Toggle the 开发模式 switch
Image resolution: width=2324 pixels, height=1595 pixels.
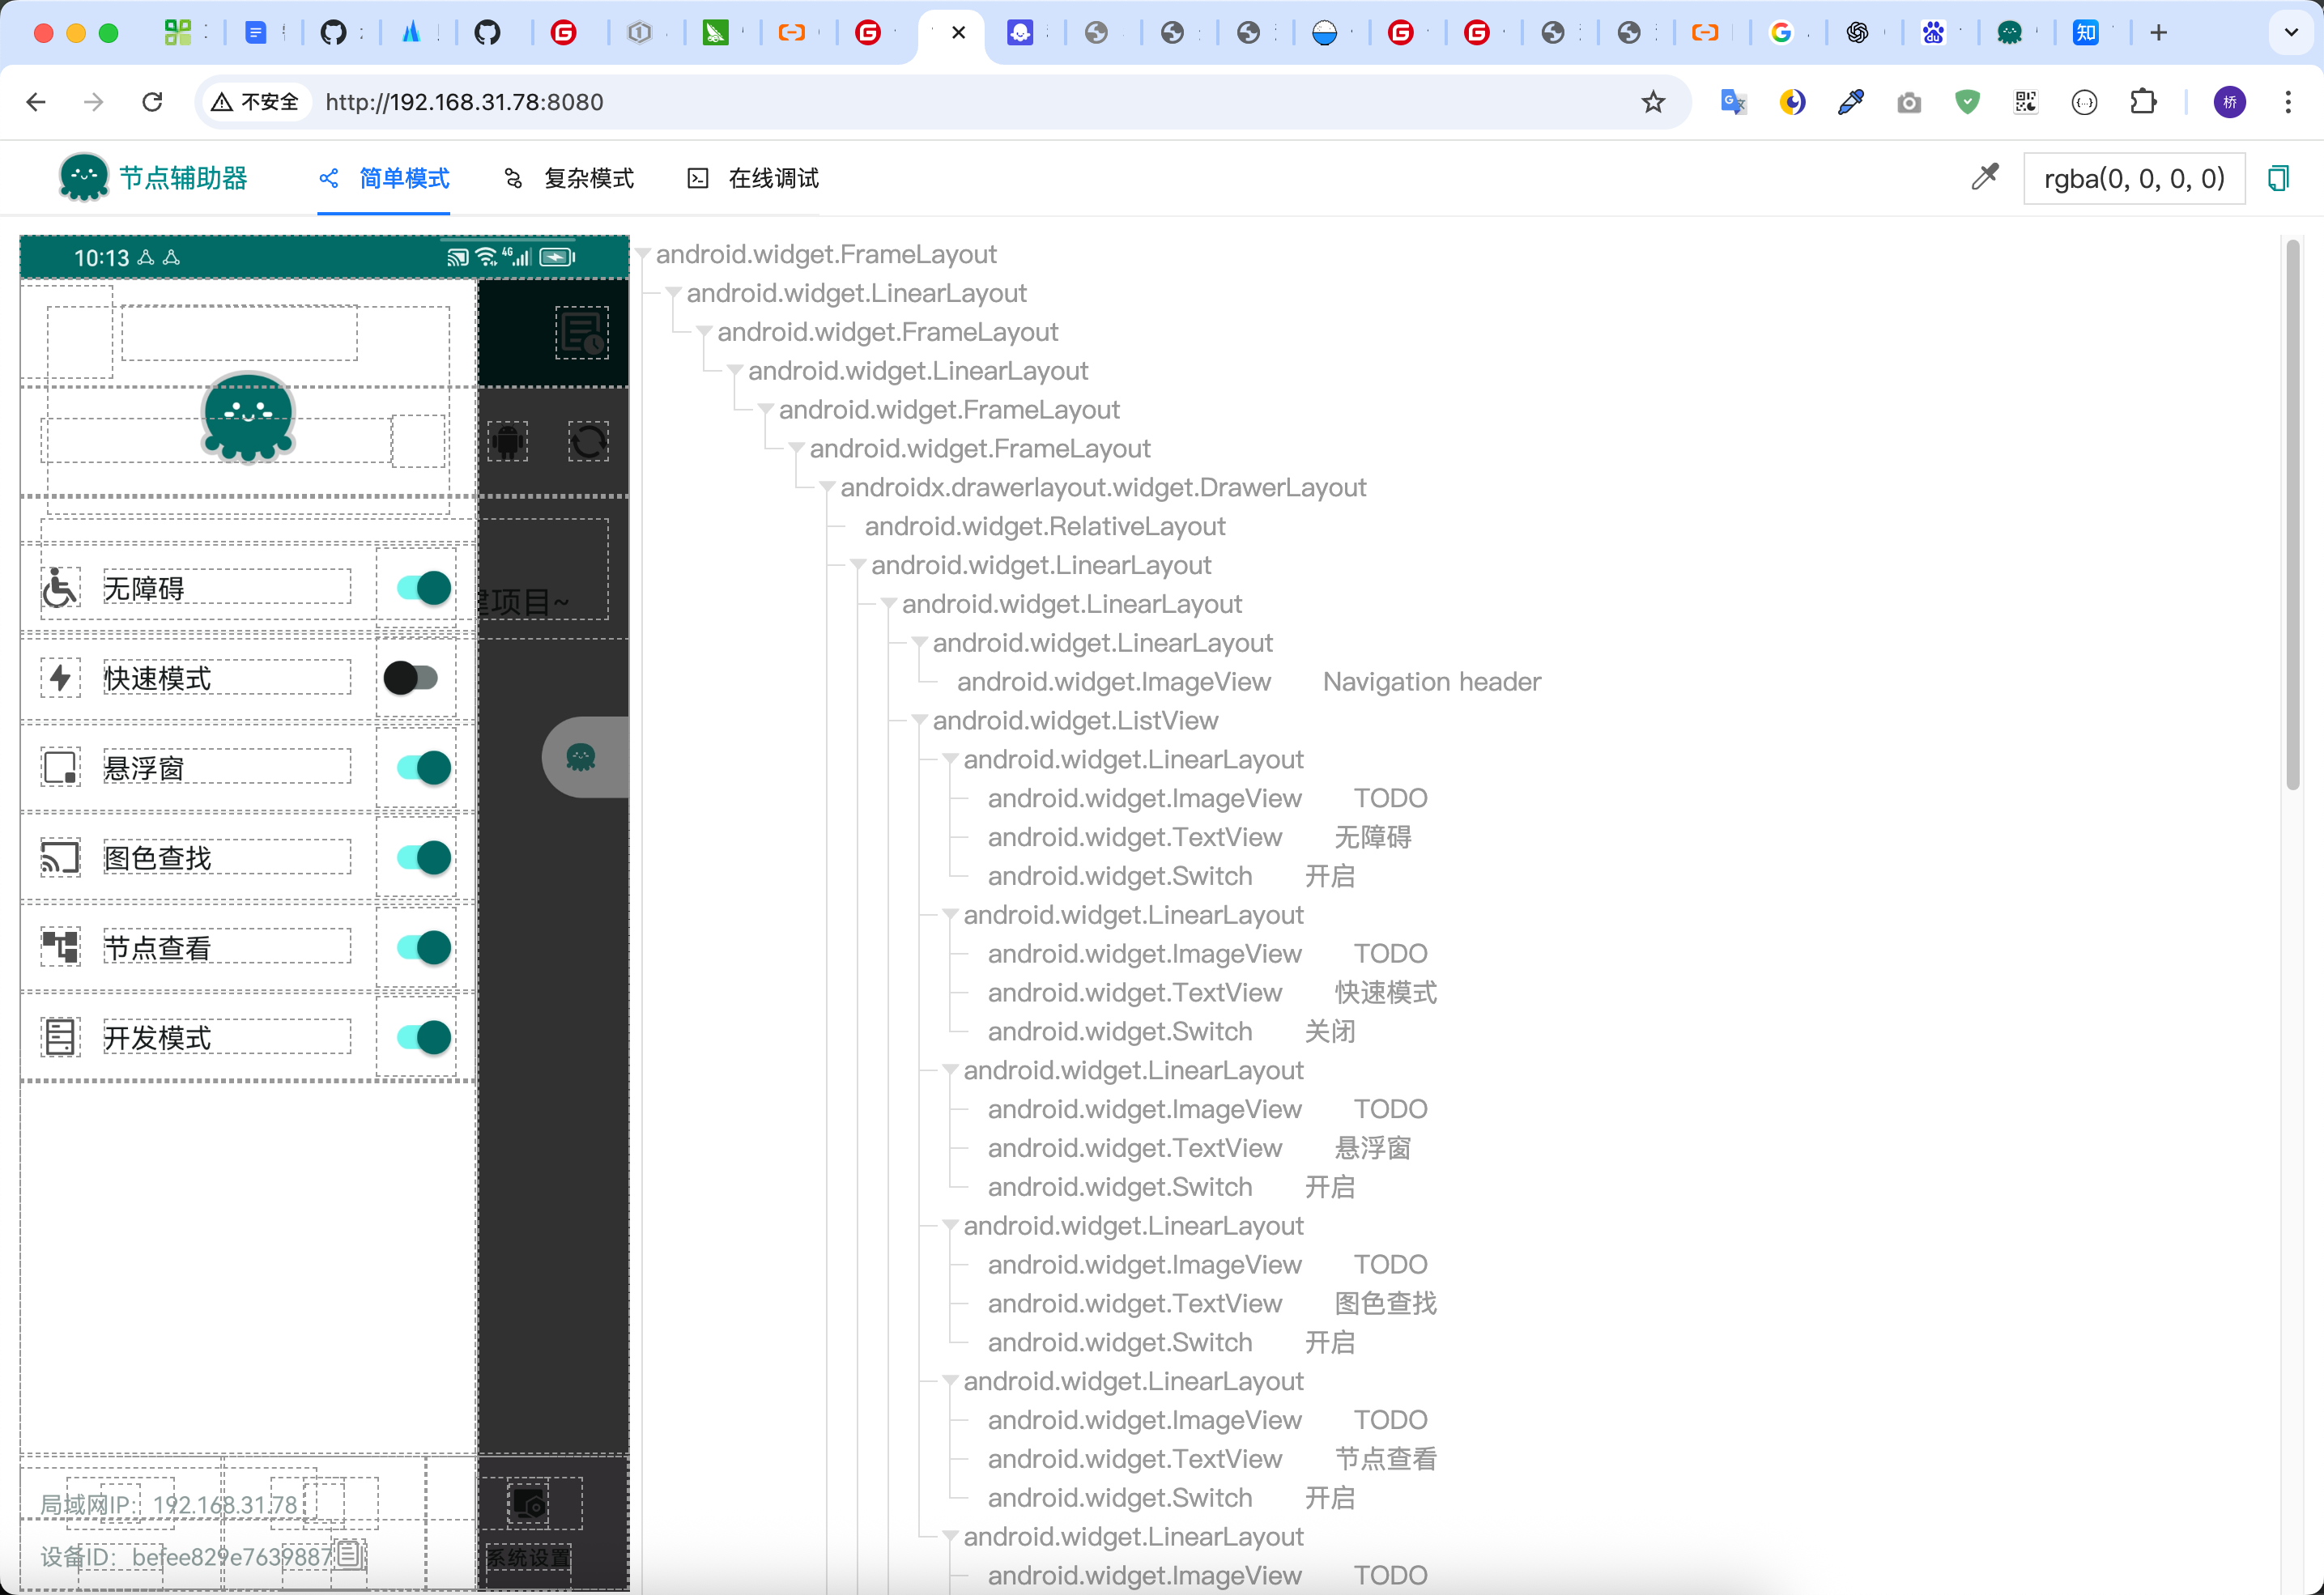click(x=423, y=1037)
